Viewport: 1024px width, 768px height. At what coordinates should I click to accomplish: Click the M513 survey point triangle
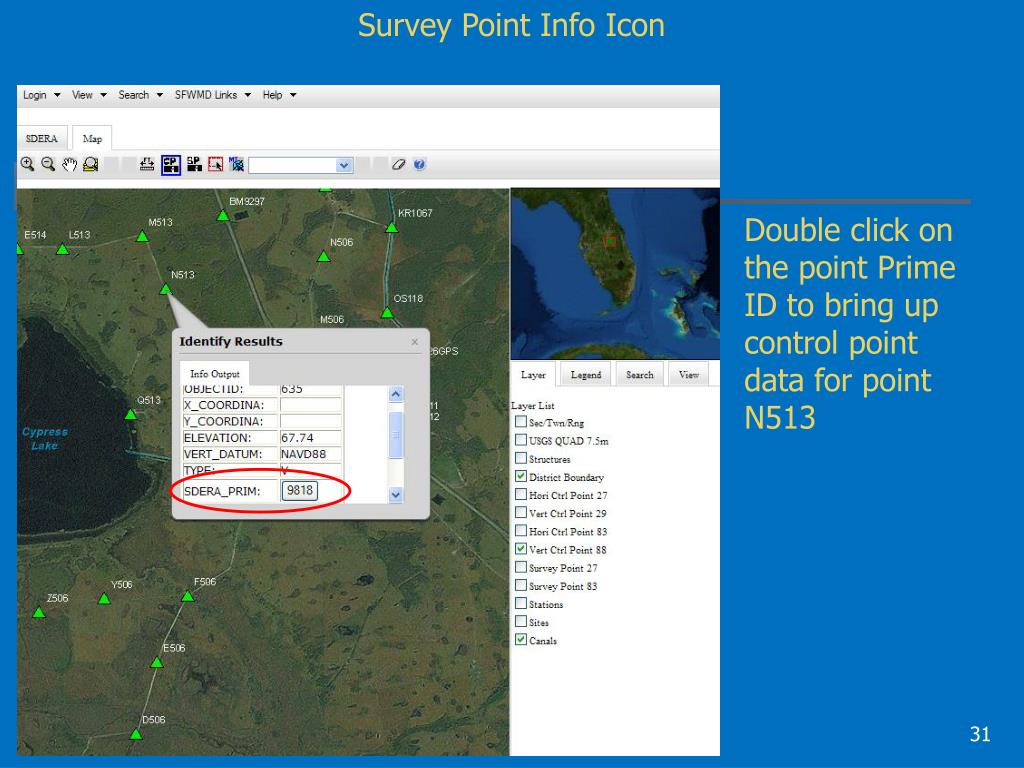(142, 236)
